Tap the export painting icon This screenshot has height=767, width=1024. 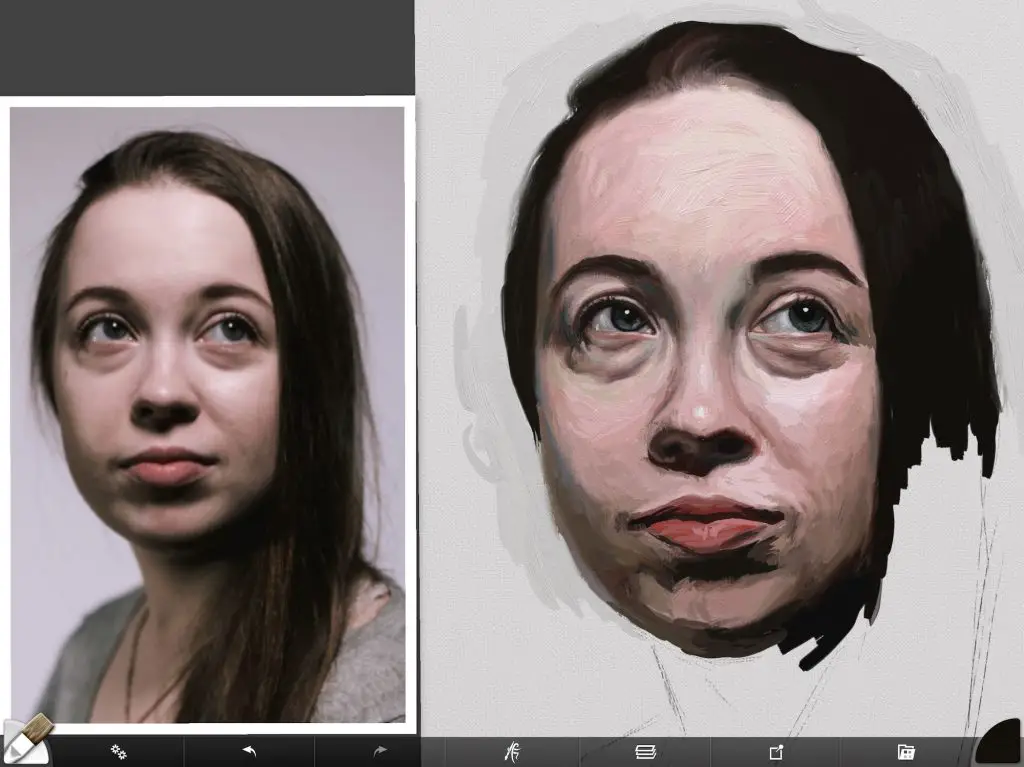click(776, 752)
